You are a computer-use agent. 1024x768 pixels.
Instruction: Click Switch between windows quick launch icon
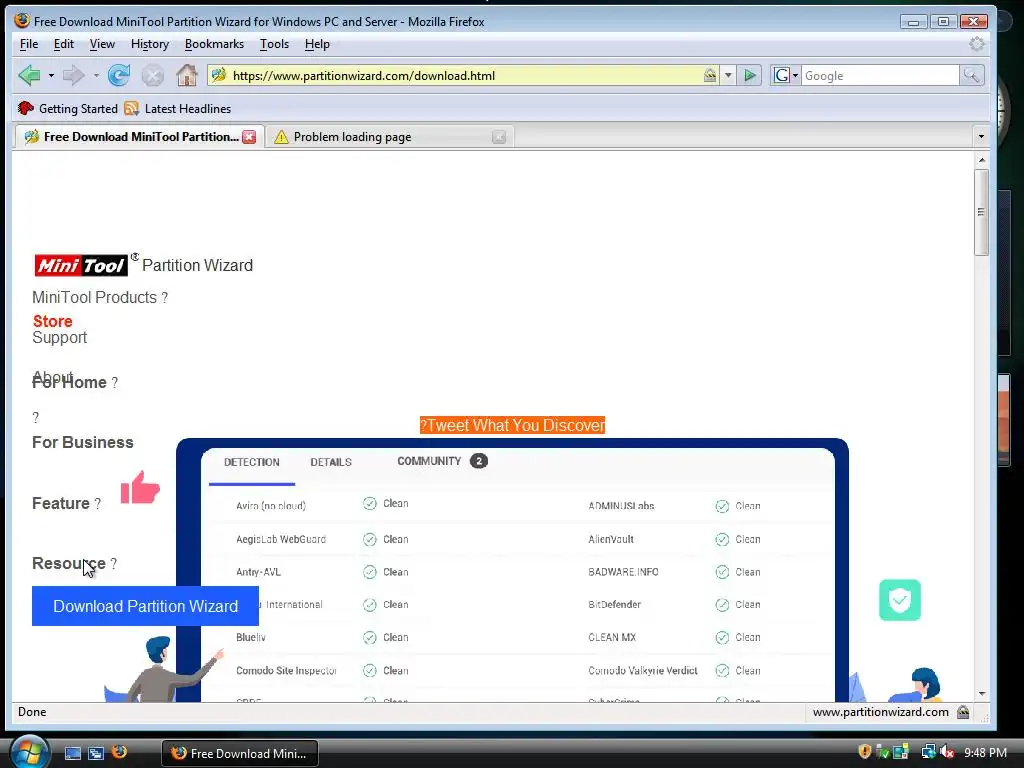pyautogui.click(x=96, y=753)
